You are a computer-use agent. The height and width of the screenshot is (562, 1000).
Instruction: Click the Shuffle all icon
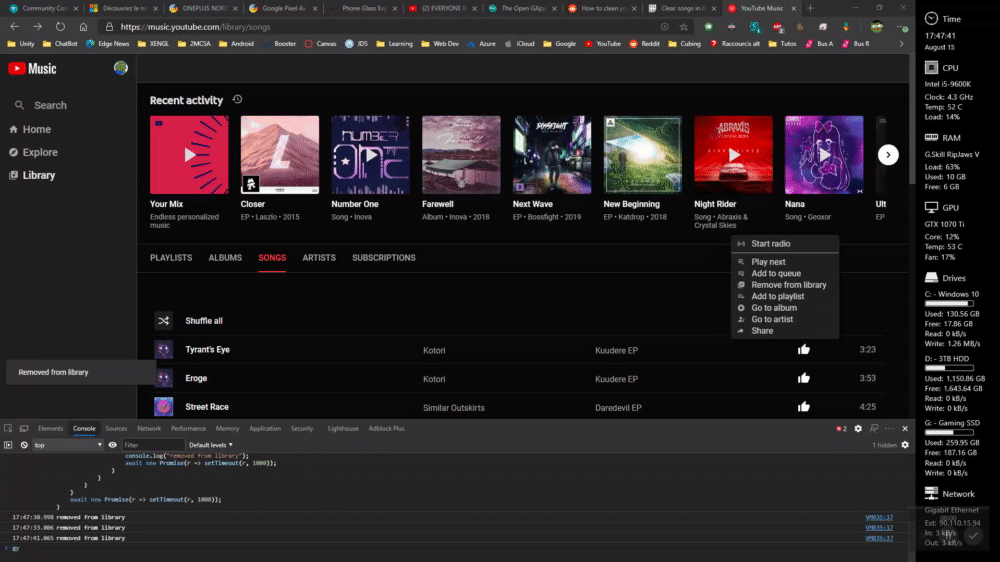163,321
